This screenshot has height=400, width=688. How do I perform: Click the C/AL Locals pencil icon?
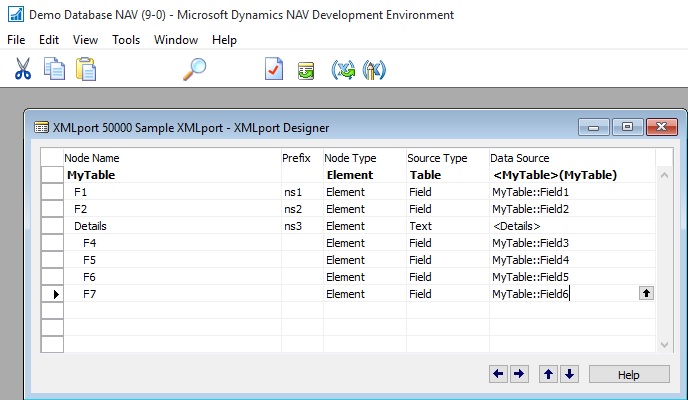[374, 70]
